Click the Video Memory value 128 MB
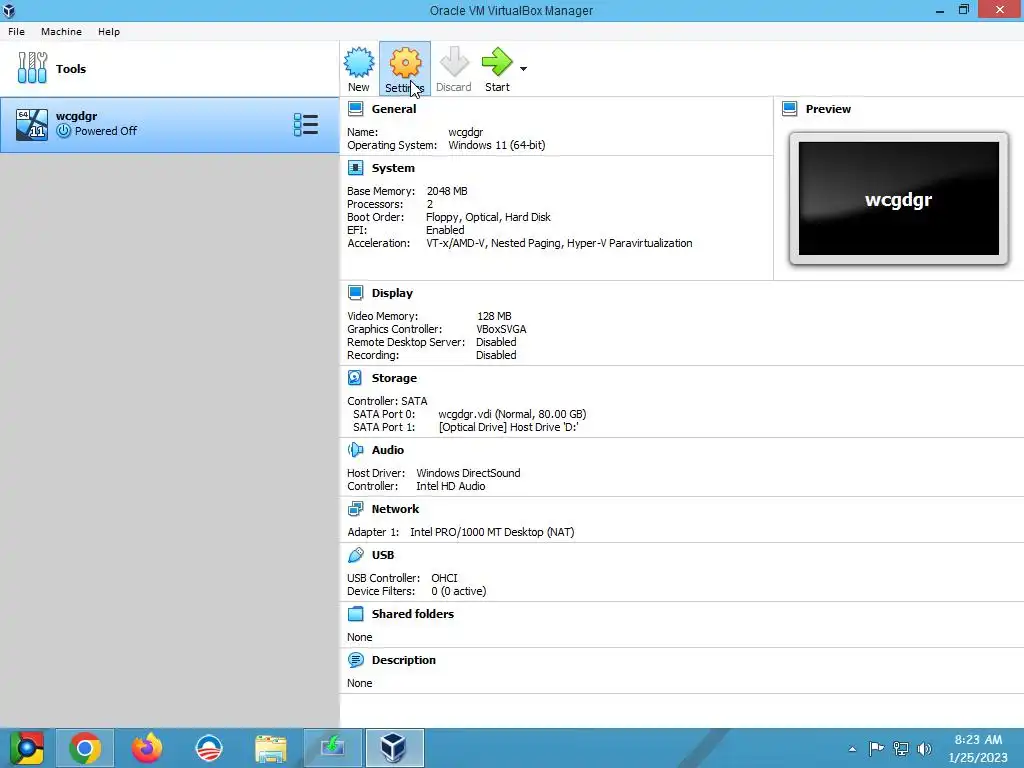Image resolution: width=1024 pixels, height=768 pixels. (x=494, y=316)
